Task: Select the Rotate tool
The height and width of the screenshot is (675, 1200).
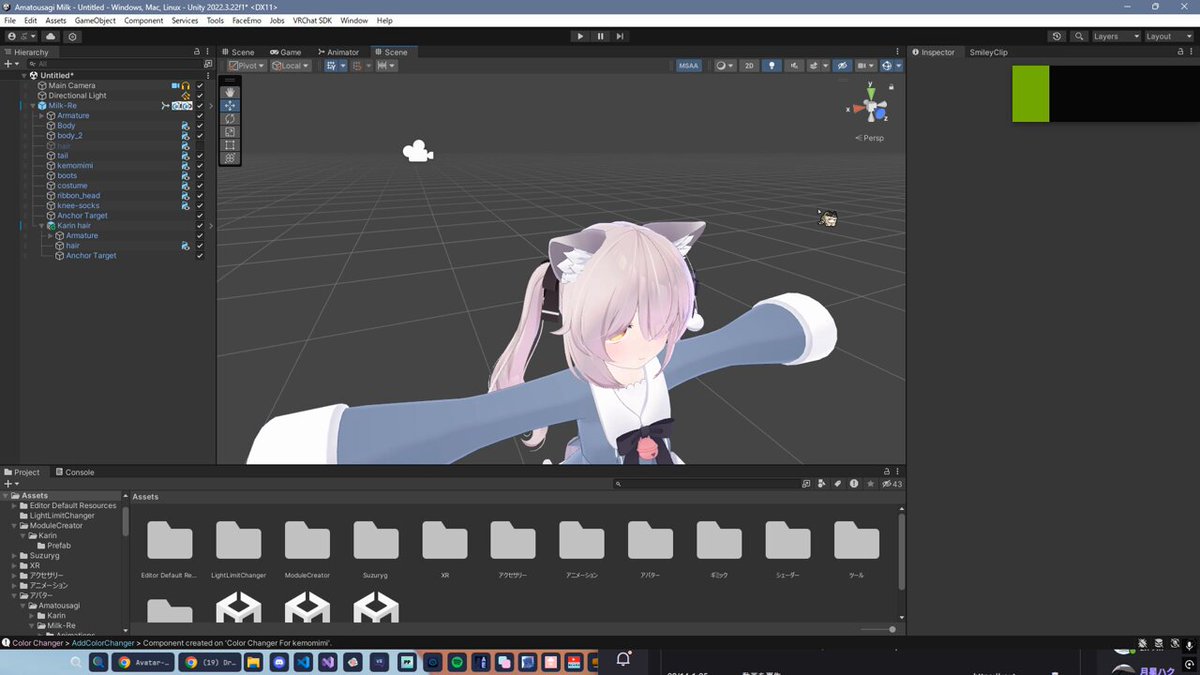Action: [x=230, y=118]
